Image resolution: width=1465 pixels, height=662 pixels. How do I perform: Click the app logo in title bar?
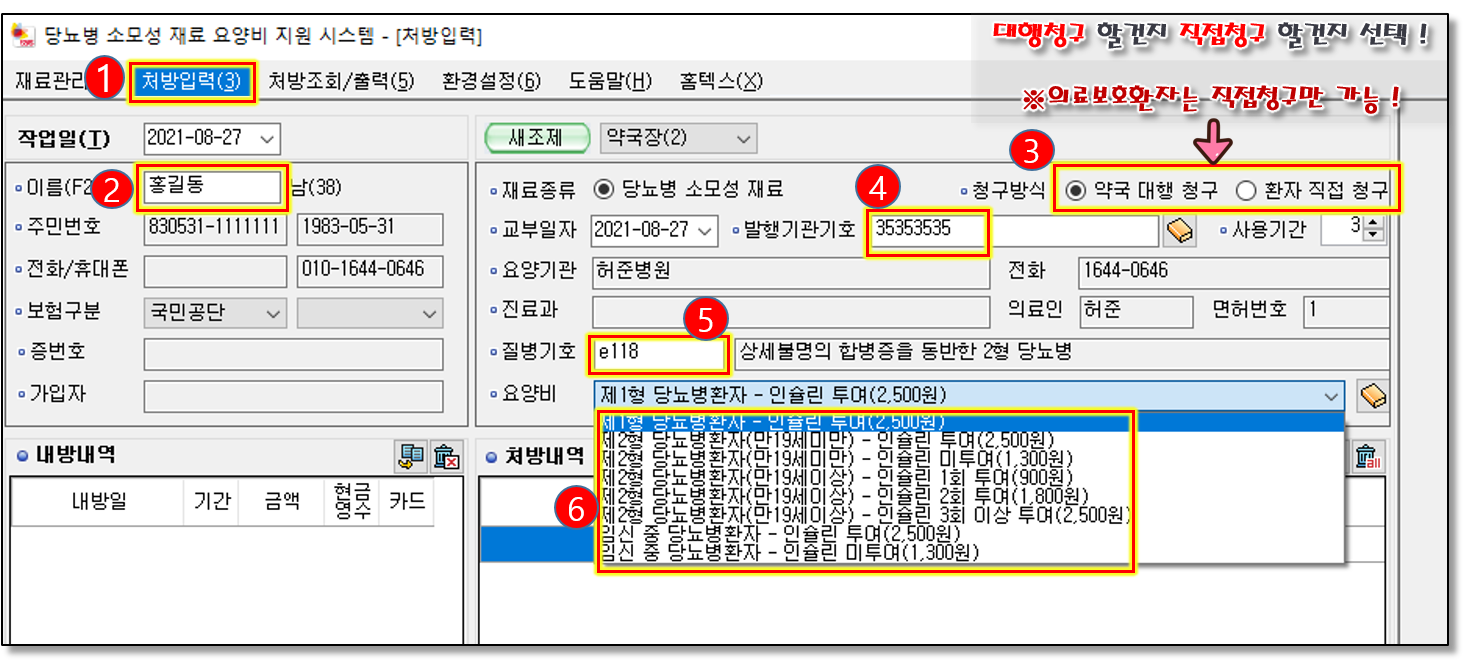[x=20, y=36]
